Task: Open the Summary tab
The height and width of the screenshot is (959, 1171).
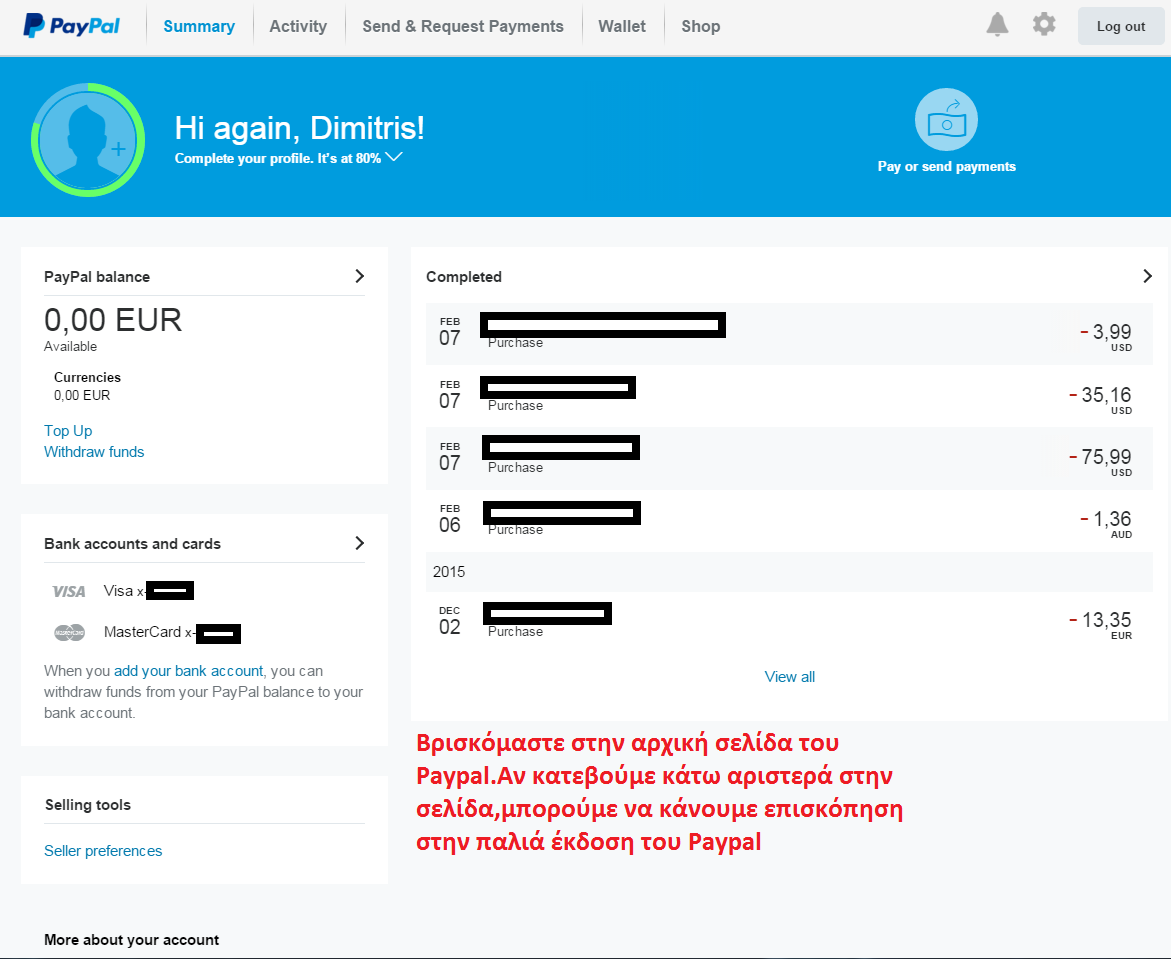Action: tap(199, 26)
